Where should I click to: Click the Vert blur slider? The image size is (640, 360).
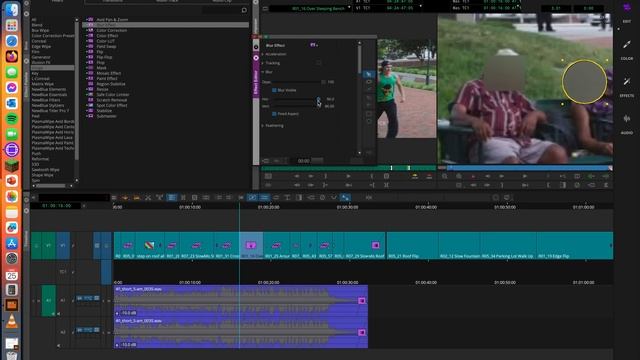tap(297, 106)
